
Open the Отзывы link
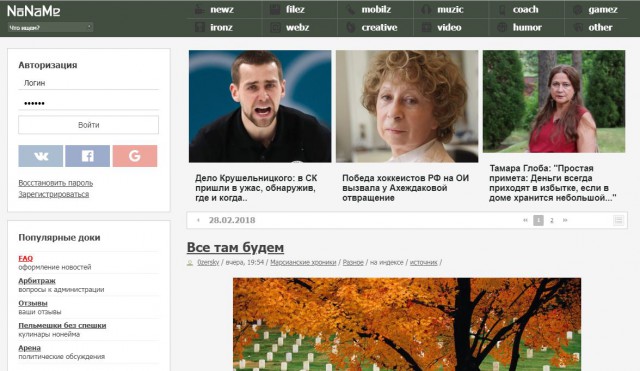point(33,303)
